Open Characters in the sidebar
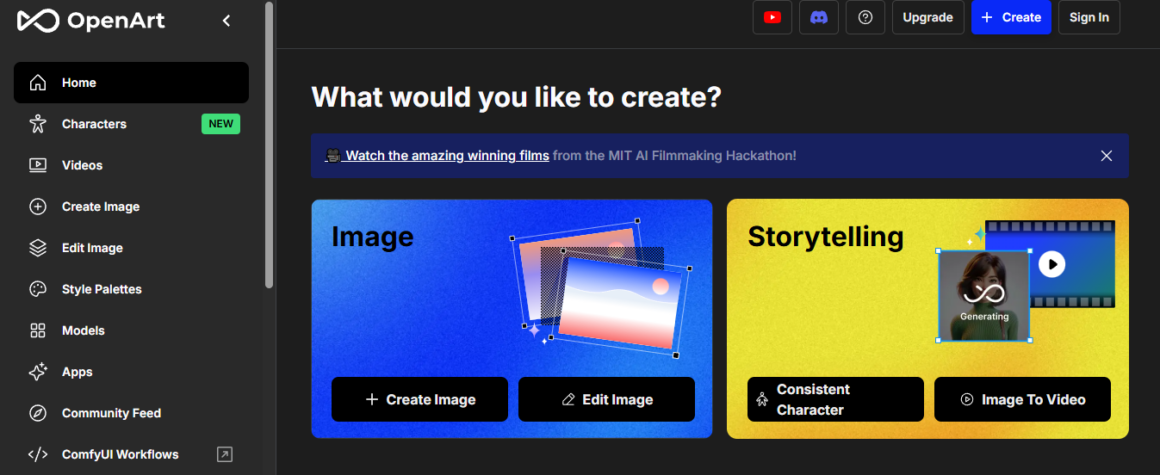This screenshot has height=475, width=1160. click(x=131, y=124)
